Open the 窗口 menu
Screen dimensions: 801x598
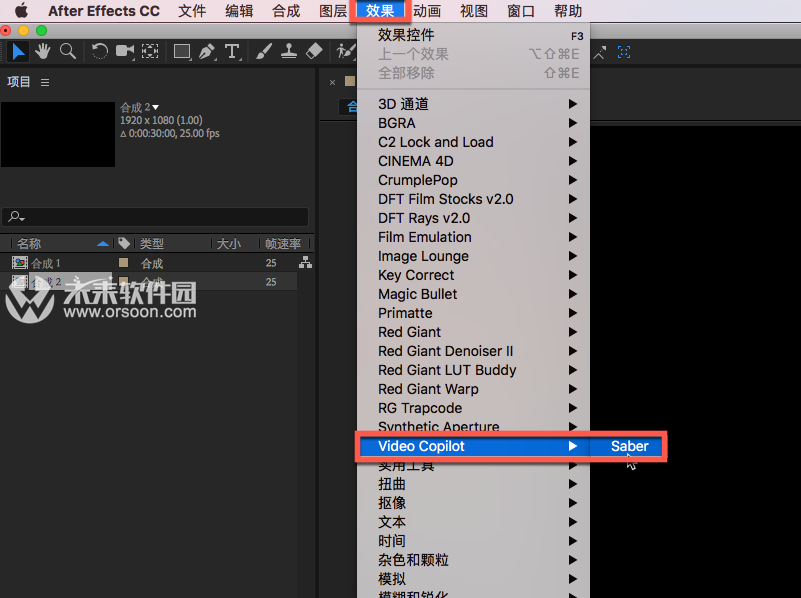click(521, 11)
